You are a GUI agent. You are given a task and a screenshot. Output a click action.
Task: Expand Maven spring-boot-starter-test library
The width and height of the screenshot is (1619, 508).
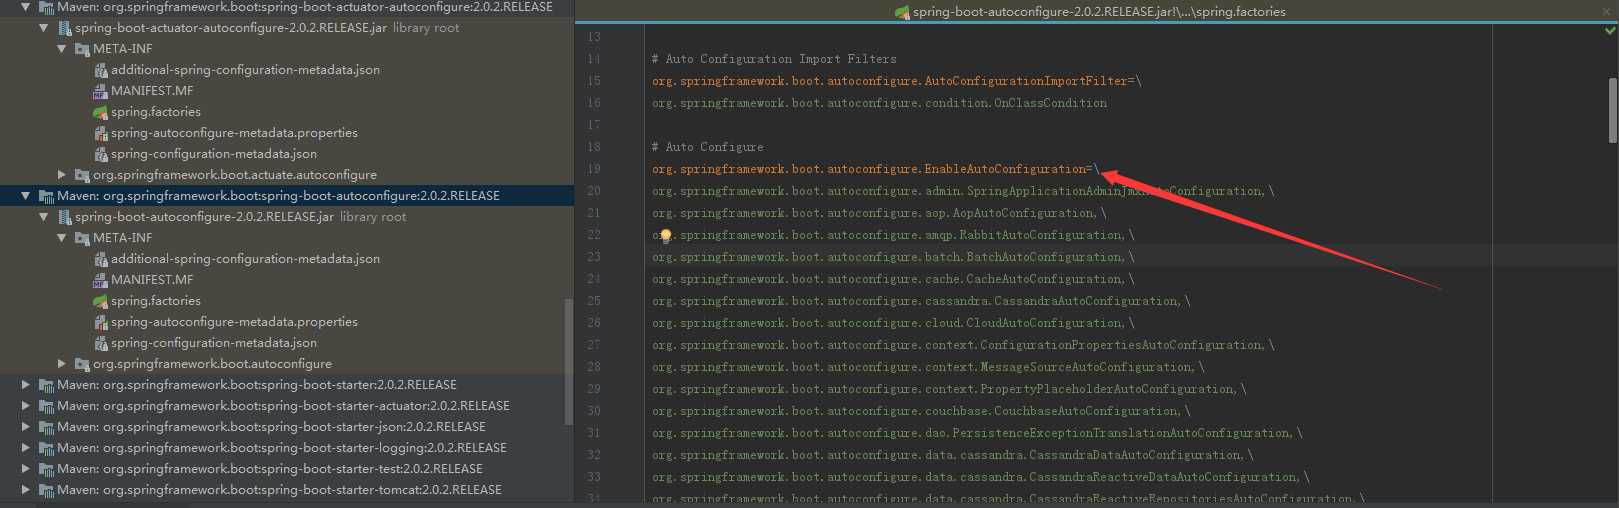pyautogui.click(x=26, y=469)
